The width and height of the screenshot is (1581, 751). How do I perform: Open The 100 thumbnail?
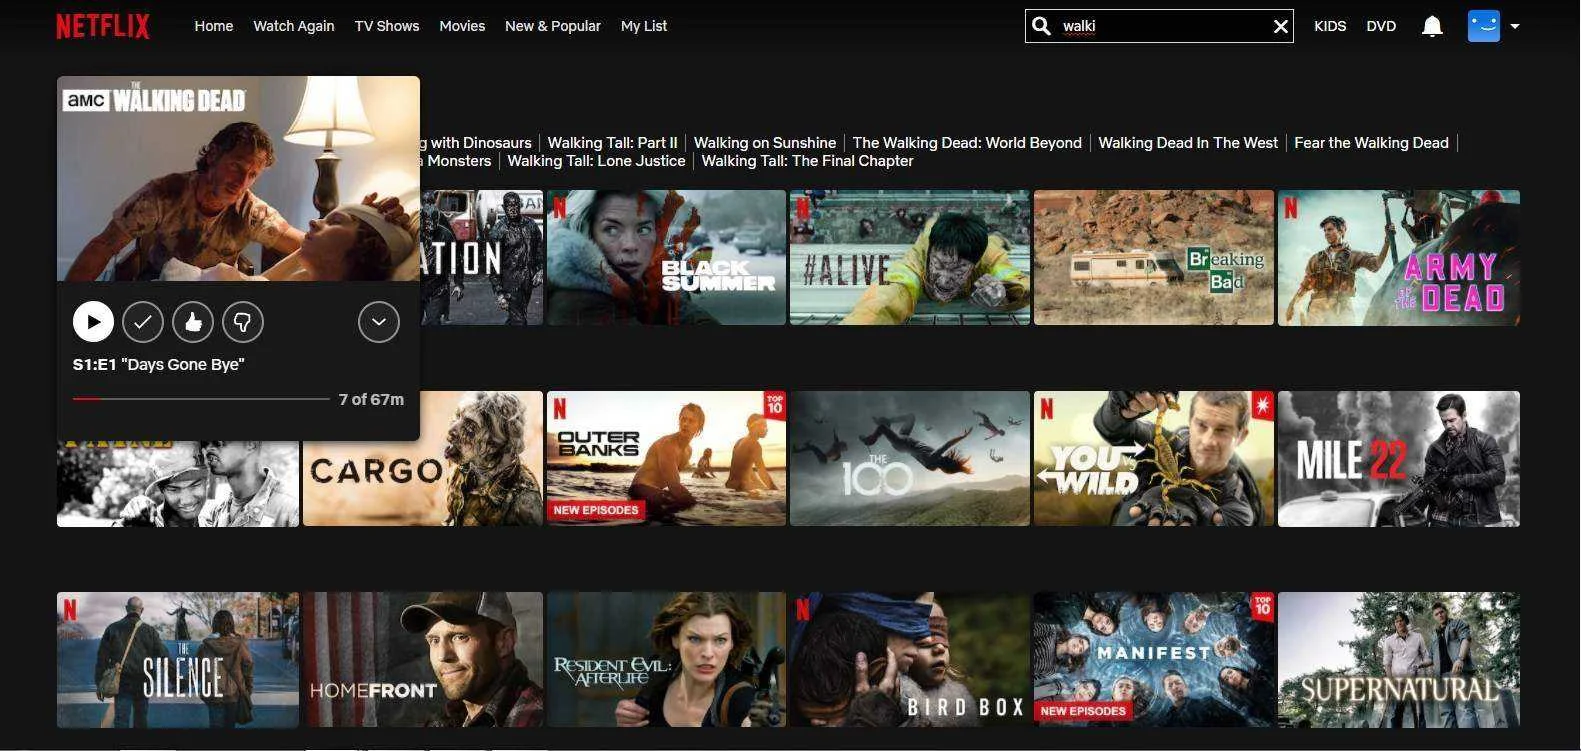910,458
